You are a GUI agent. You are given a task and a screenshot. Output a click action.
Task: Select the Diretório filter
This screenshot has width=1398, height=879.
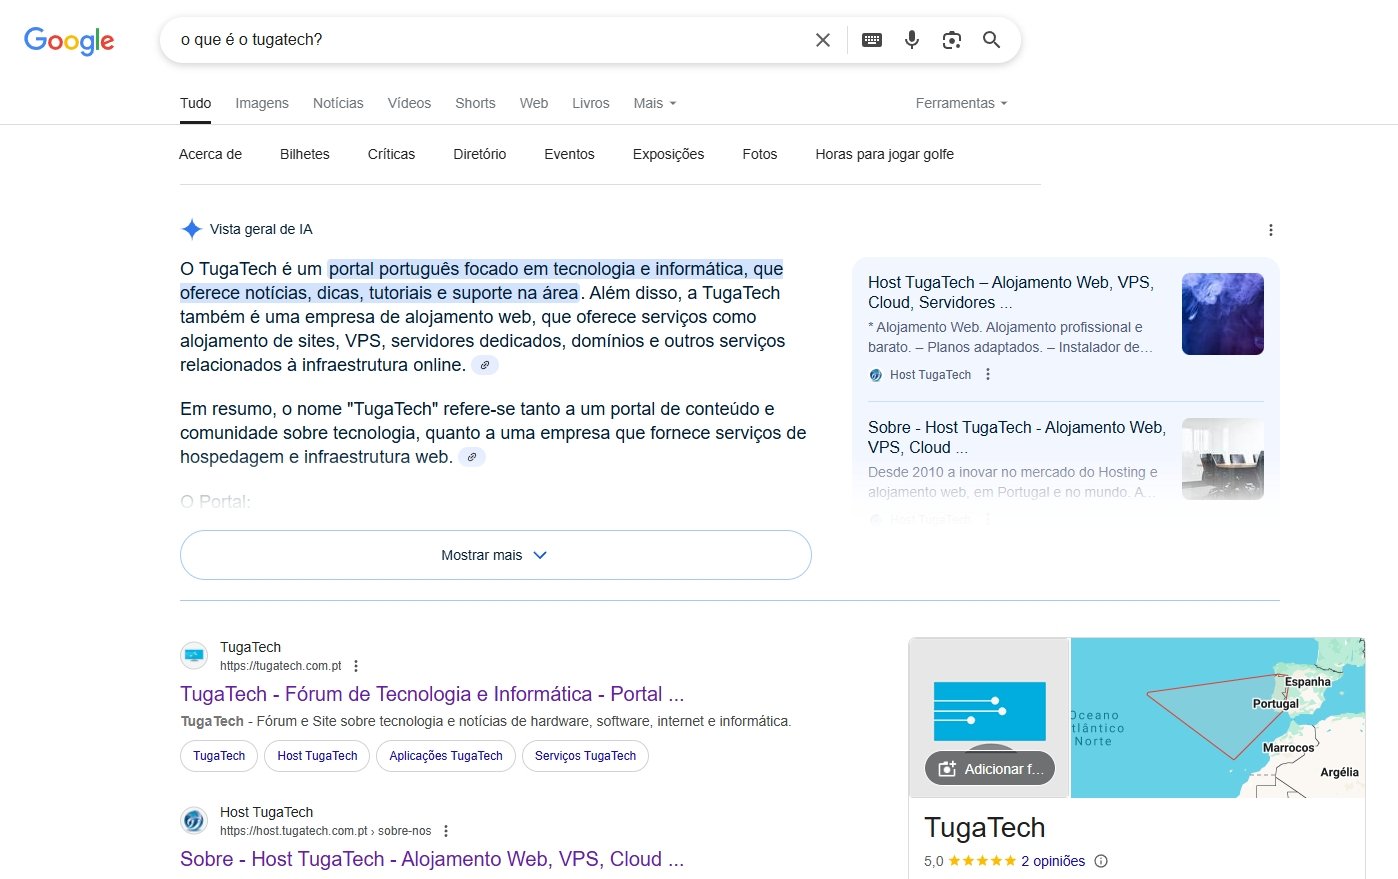[480, 154]
